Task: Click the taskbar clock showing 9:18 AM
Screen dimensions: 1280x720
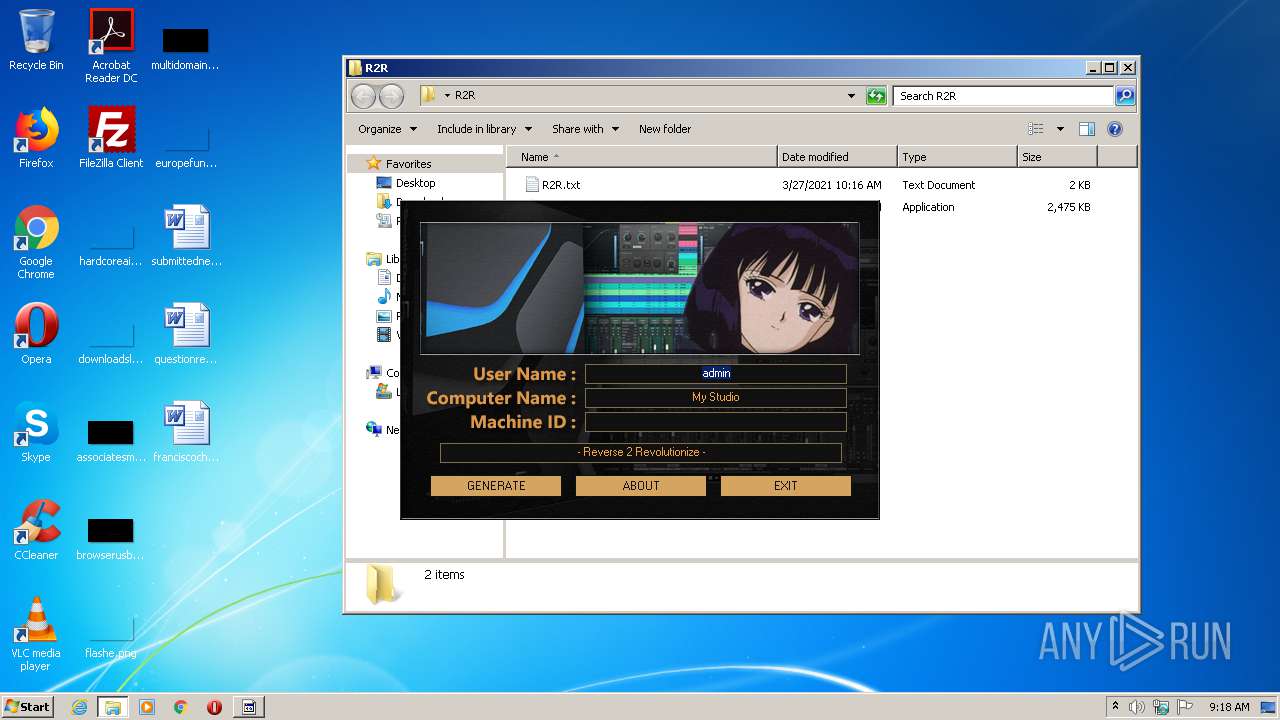Action: click(1229, 707)
